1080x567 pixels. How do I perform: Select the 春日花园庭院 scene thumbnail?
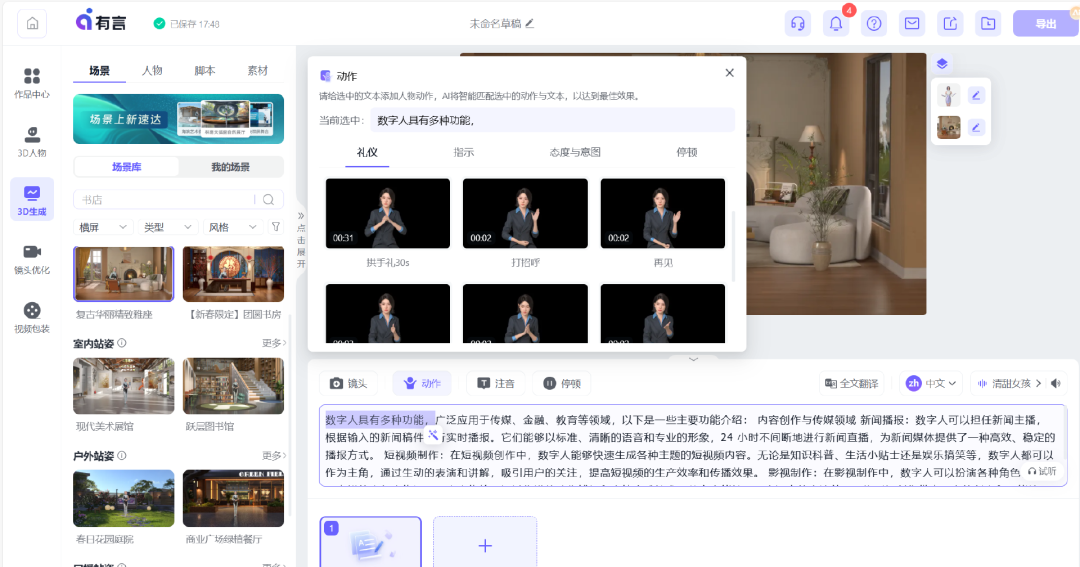123,498
